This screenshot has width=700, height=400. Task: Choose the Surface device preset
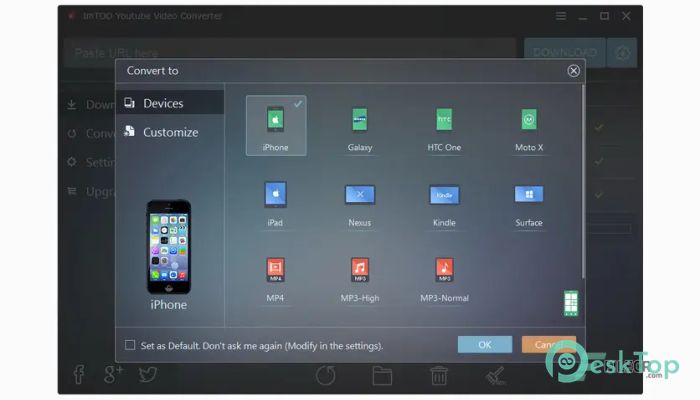[529, 204]
